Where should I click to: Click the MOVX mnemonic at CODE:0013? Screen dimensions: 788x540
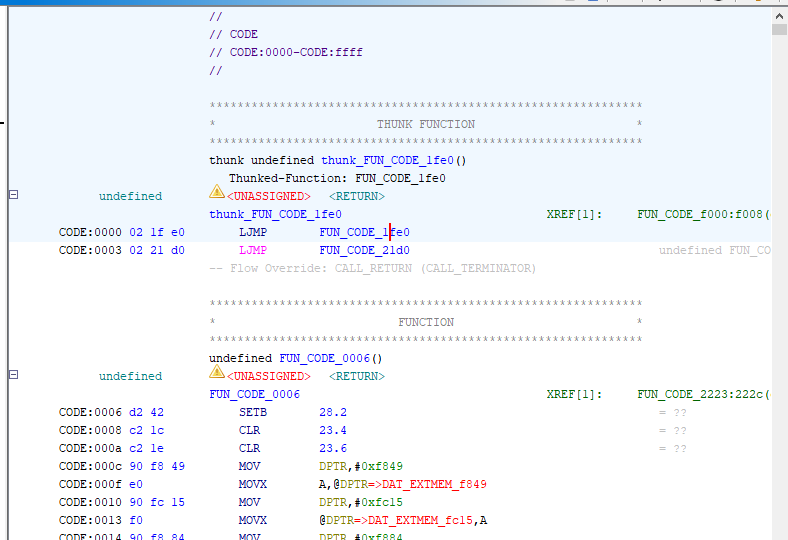click(x=253, y=521)
